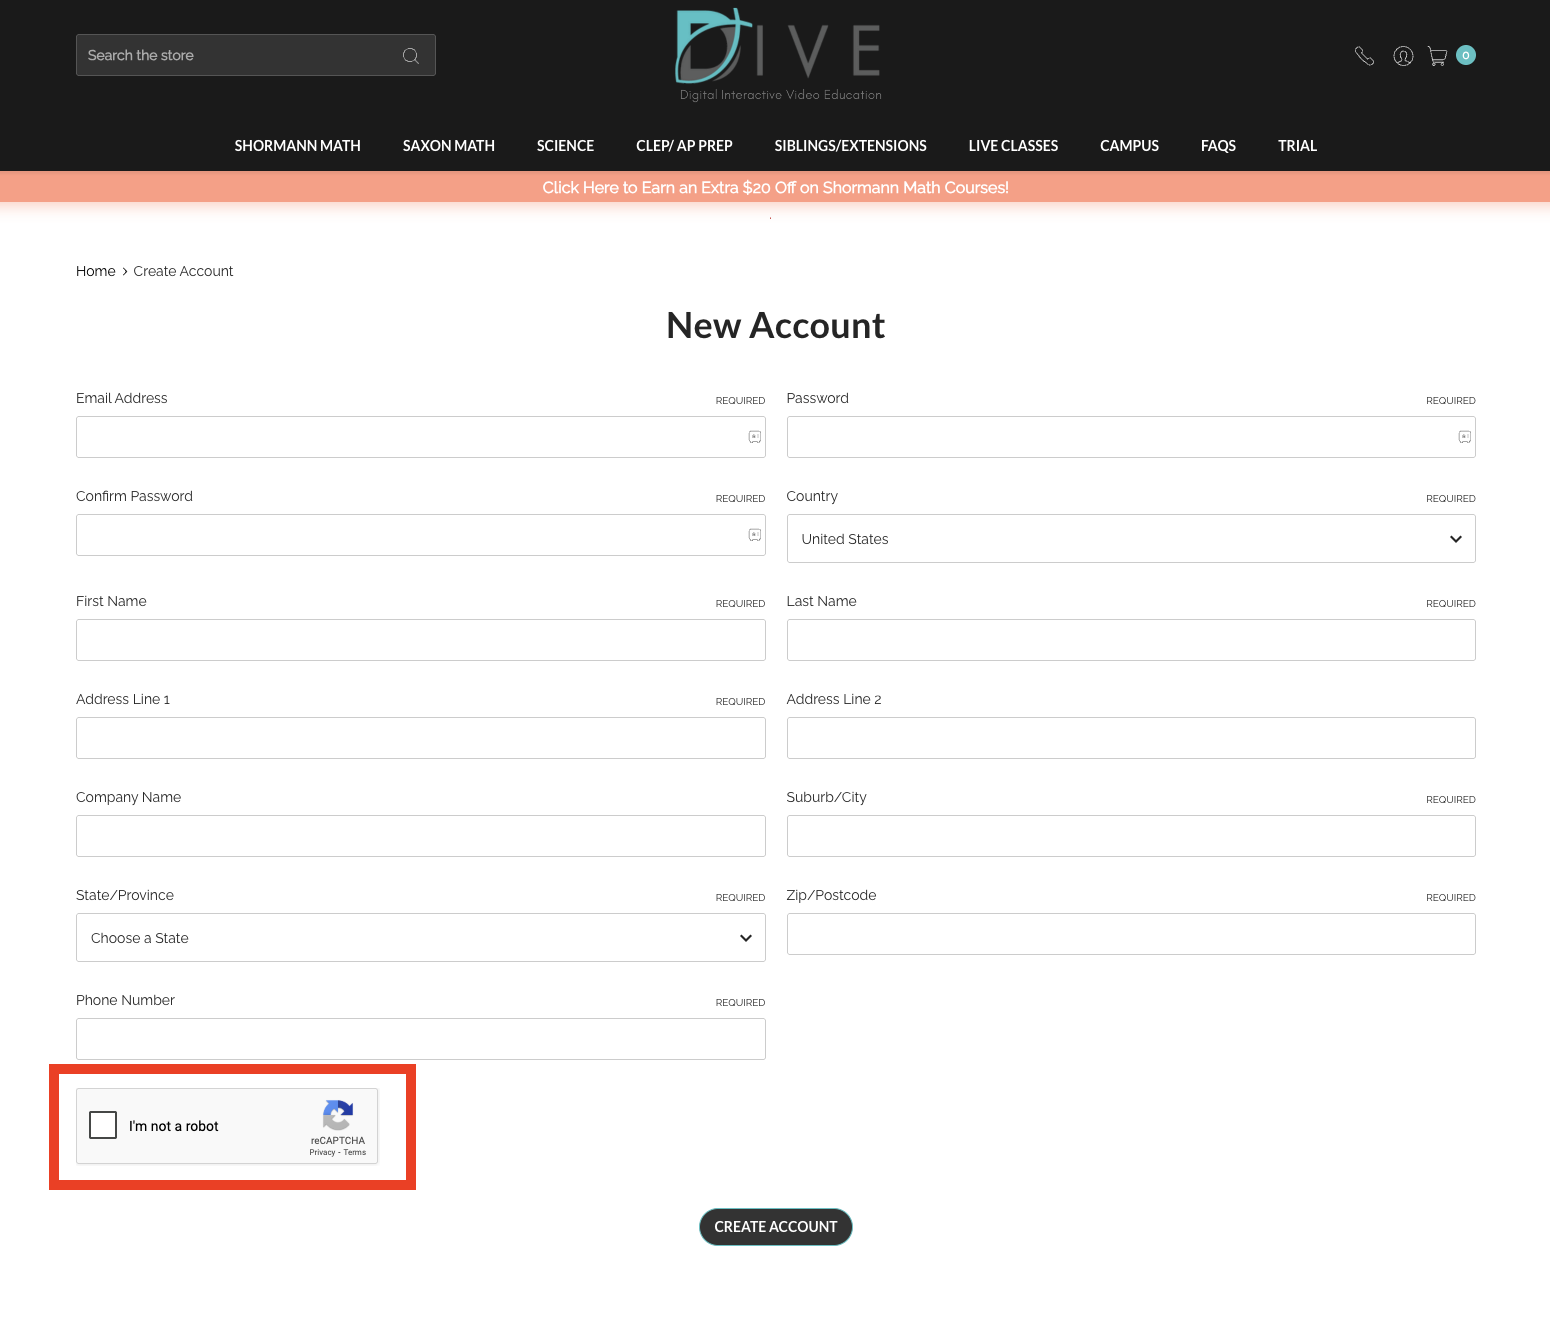The width and height of the screenshot is (1550, 1326).
Task: Click autofill icon in Confirm Password field
Action: (755, 535)
